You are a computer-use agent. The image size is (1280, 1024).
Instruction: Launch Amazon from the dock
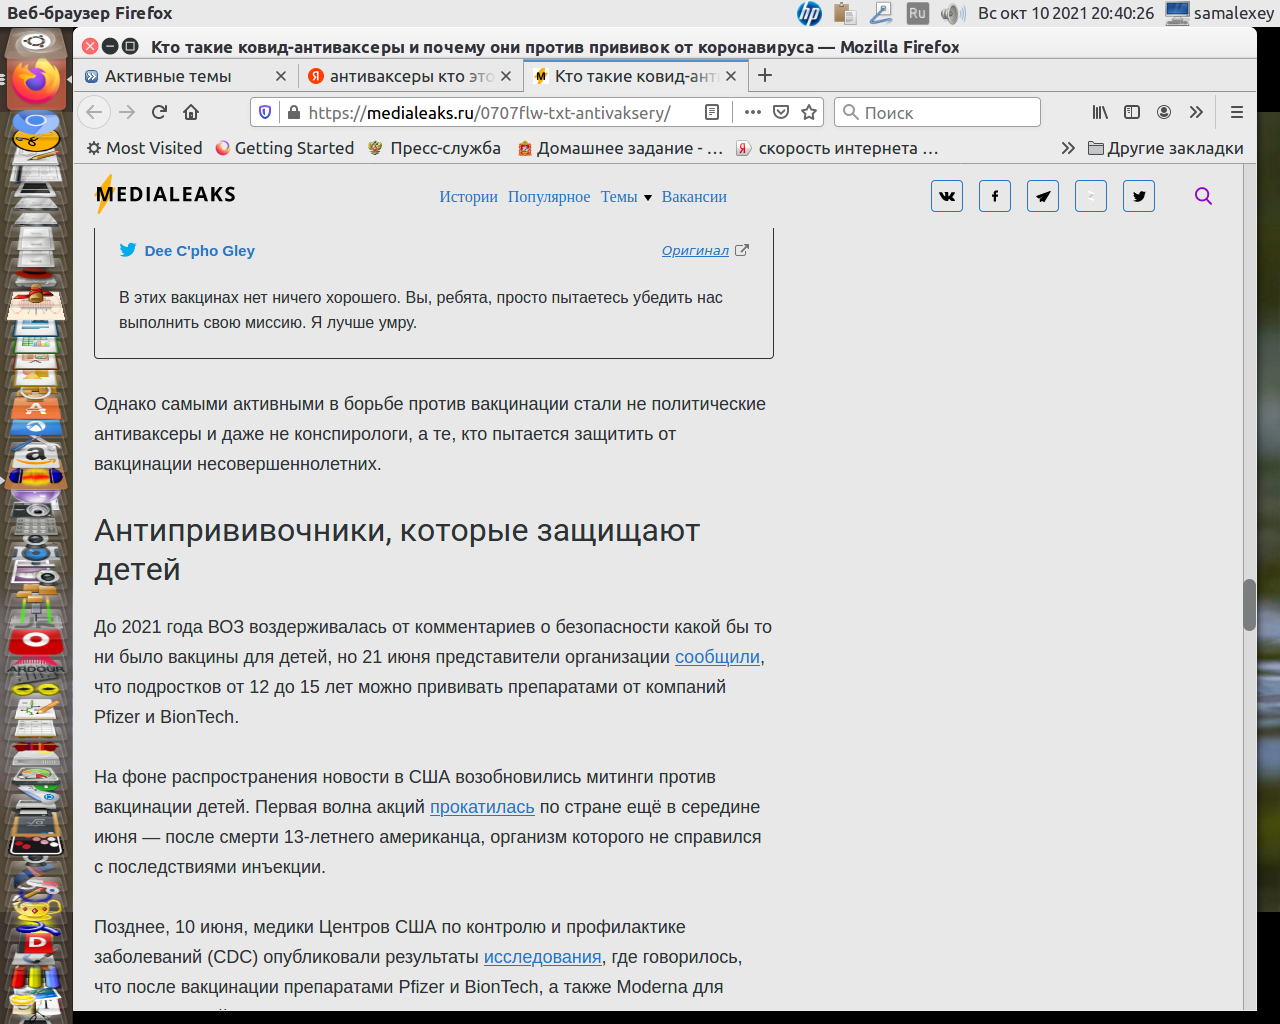pyautogui.click(x=36, y=454)
